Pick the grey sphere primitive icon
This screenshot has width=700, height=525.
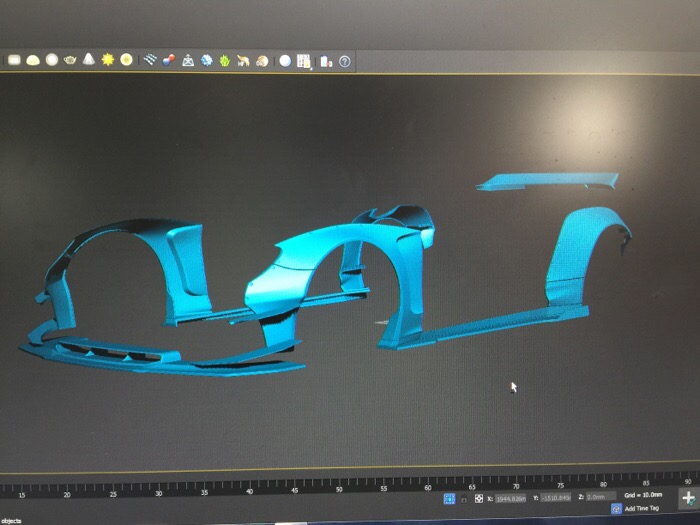(52, 59)
